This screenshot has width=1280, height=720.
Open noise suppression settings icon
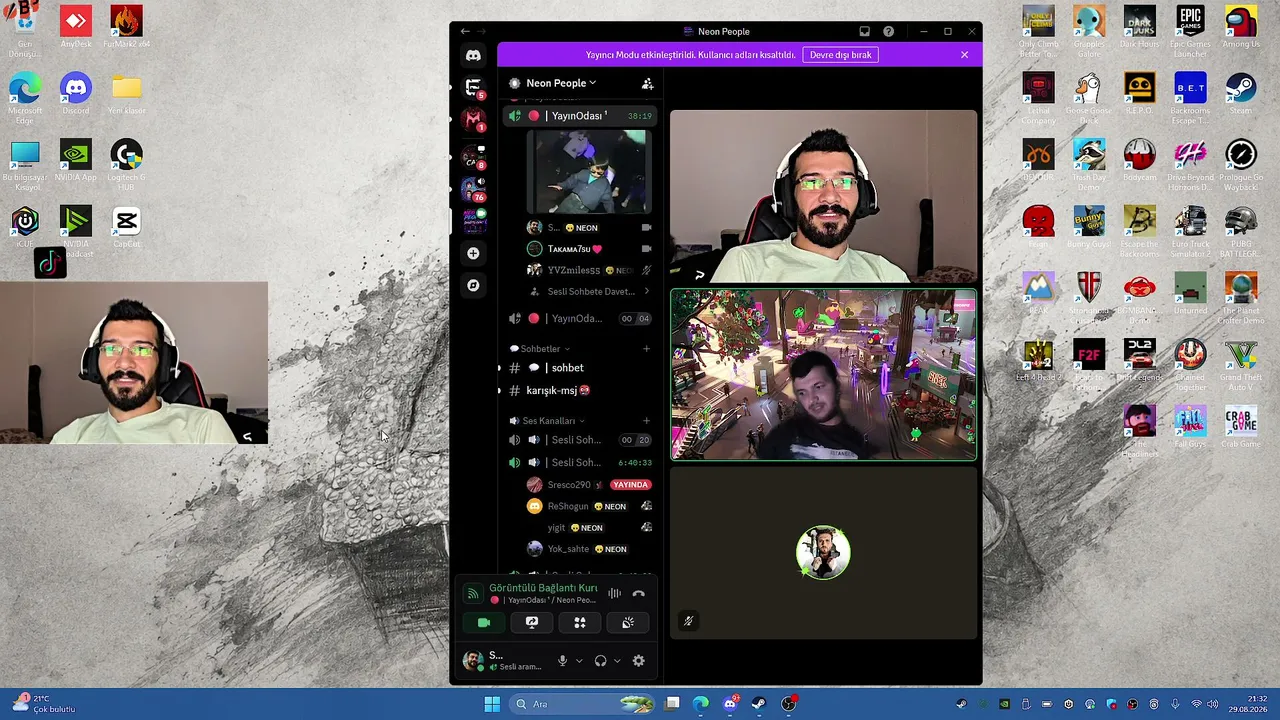614,593
